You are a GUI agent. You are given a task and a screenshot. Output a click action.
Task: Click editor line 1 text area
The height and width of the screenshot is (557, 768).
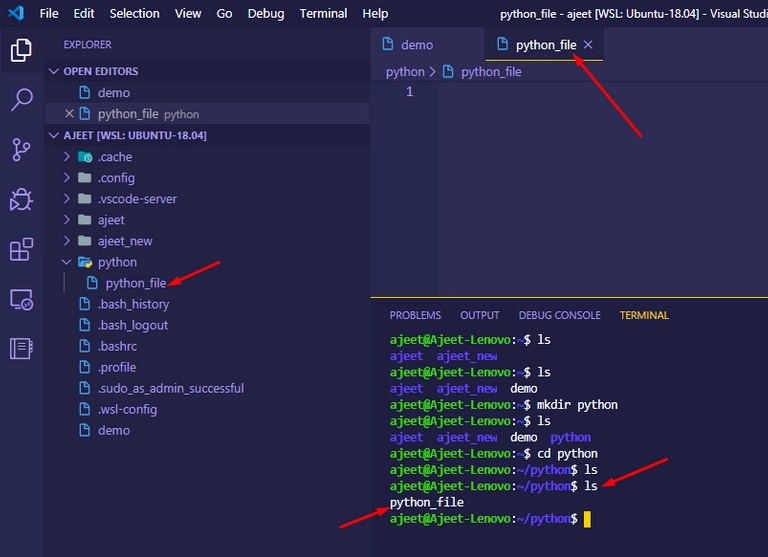pyautogui.click(x=603, y=92)
